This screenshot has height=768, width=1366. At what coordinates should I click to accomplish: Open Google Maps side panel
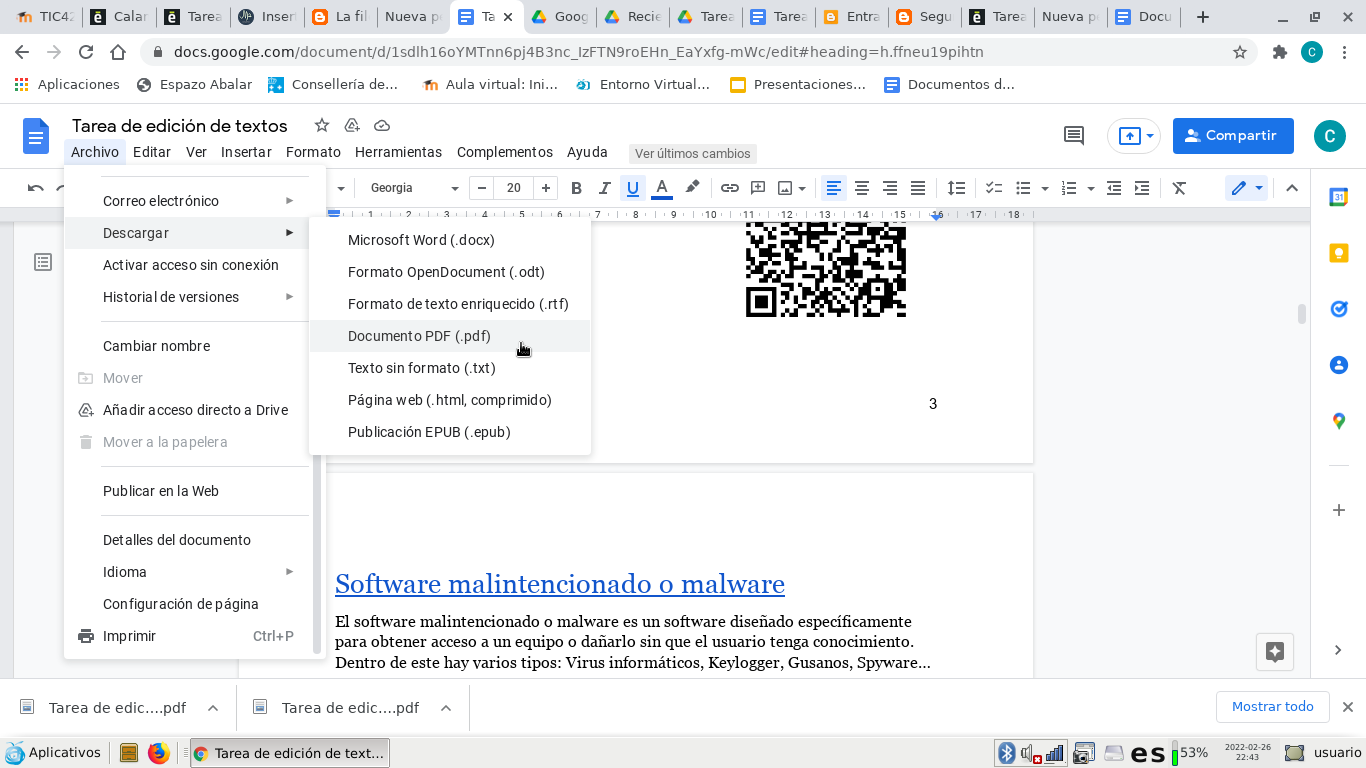click(1339, 421)
